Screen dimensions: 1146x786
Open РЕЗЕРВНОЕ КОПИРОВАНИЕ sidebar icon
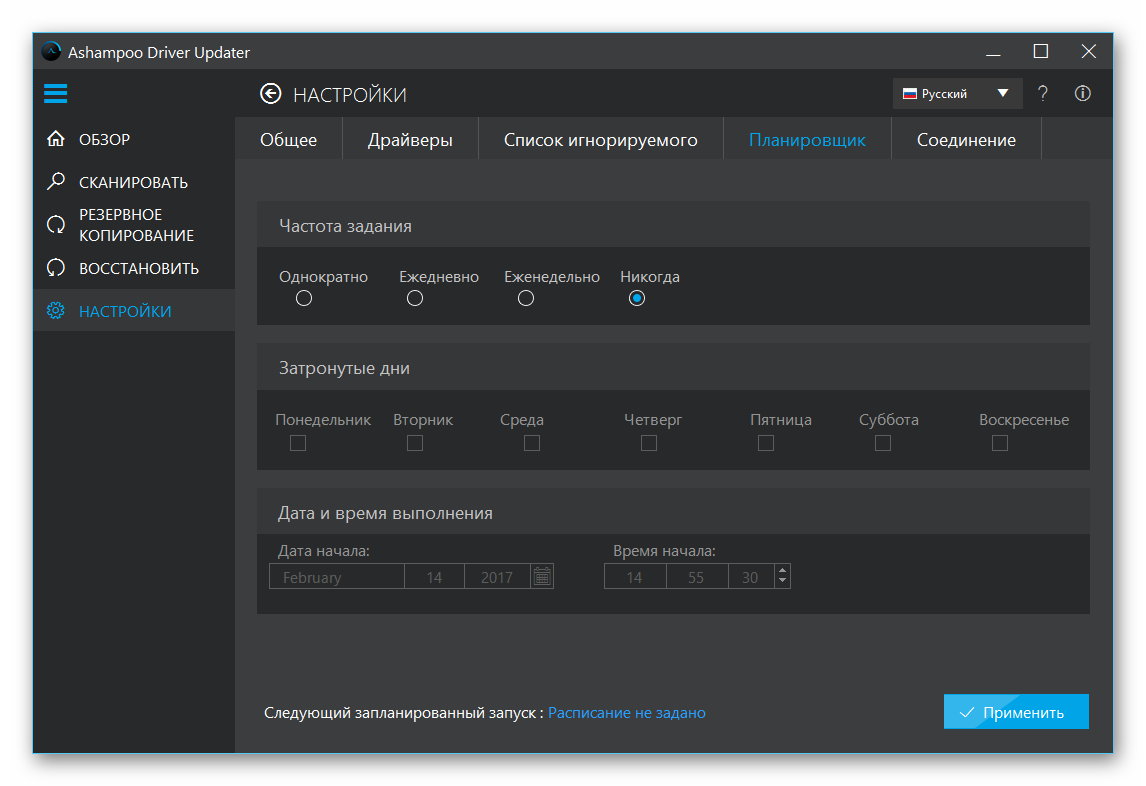pos(56,224)
